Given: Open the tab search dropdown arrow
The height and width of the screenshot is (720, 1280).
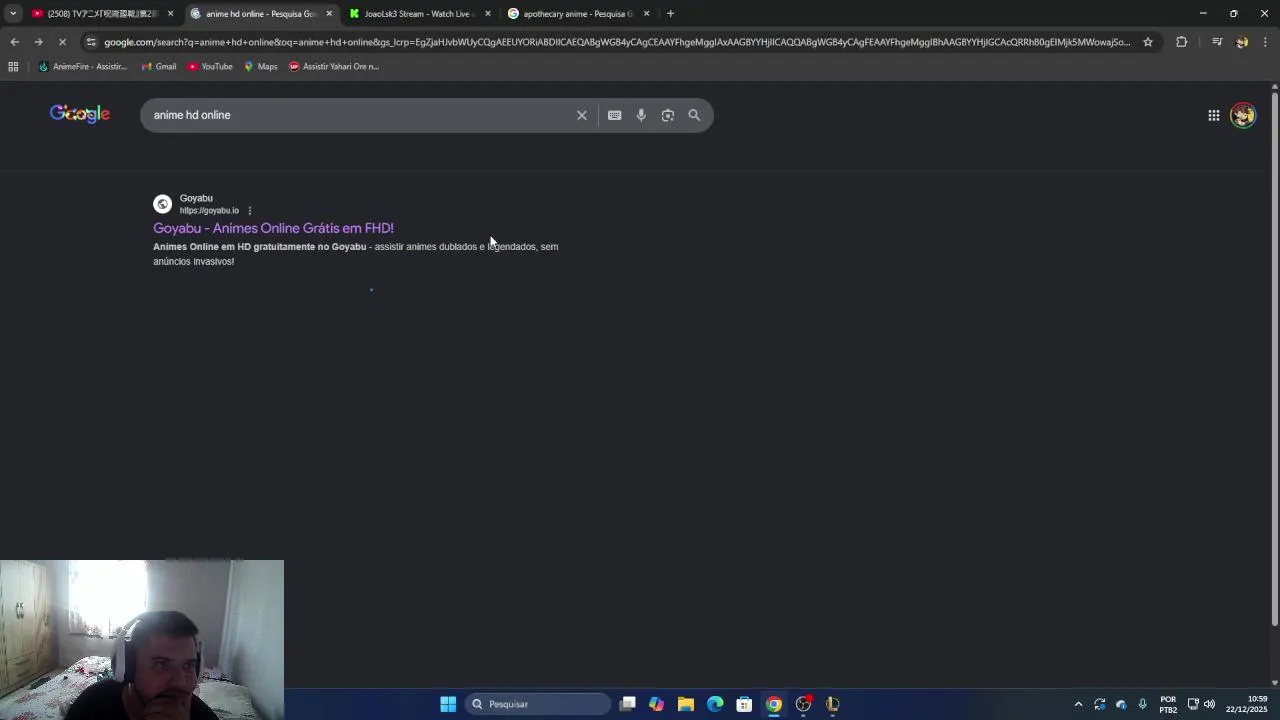Looking at the screenshot, I should 12,13.
